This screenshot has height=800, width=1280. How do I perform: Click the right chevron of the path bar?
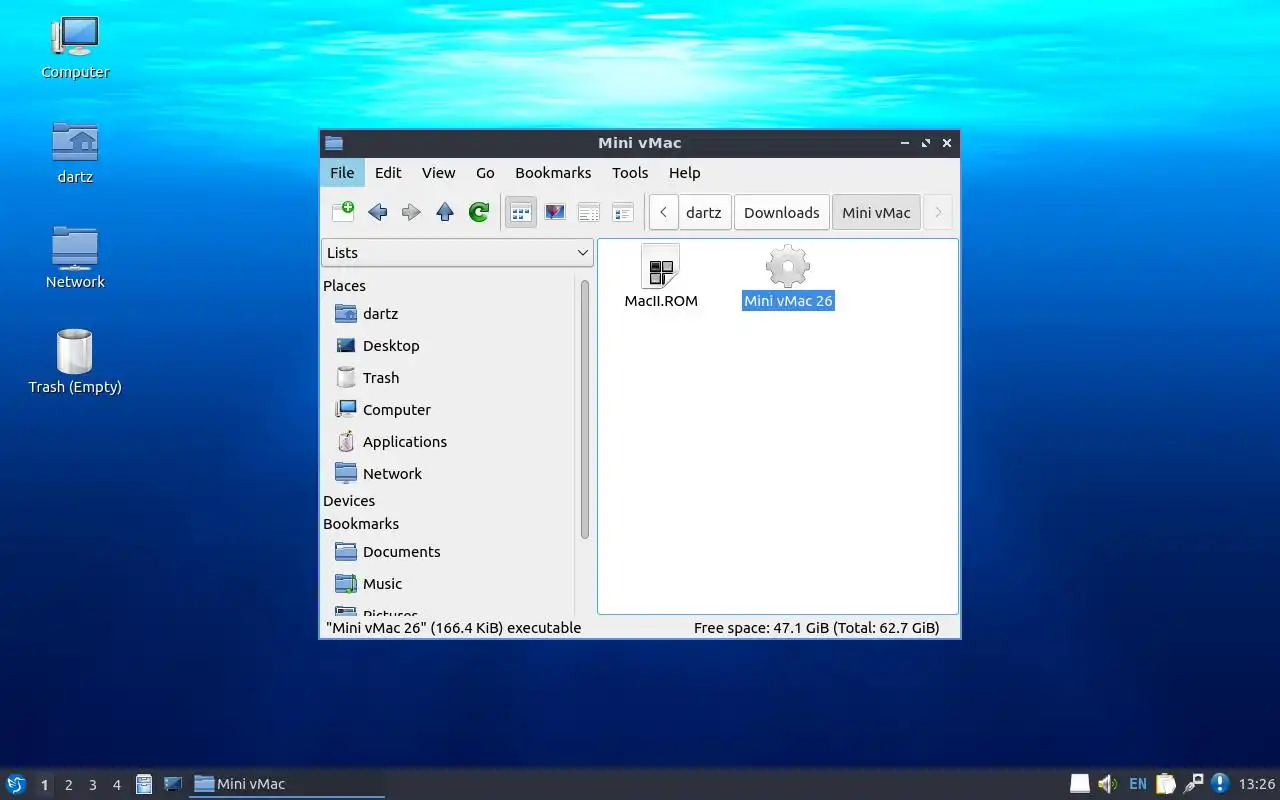click(x=937, y=212)
